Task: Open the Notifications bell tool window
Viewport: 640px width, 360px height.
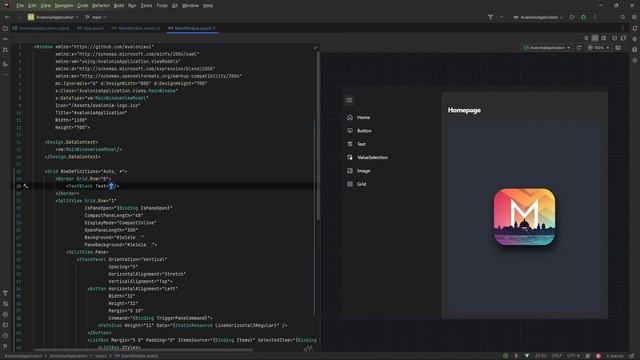Action: [635, 29]
